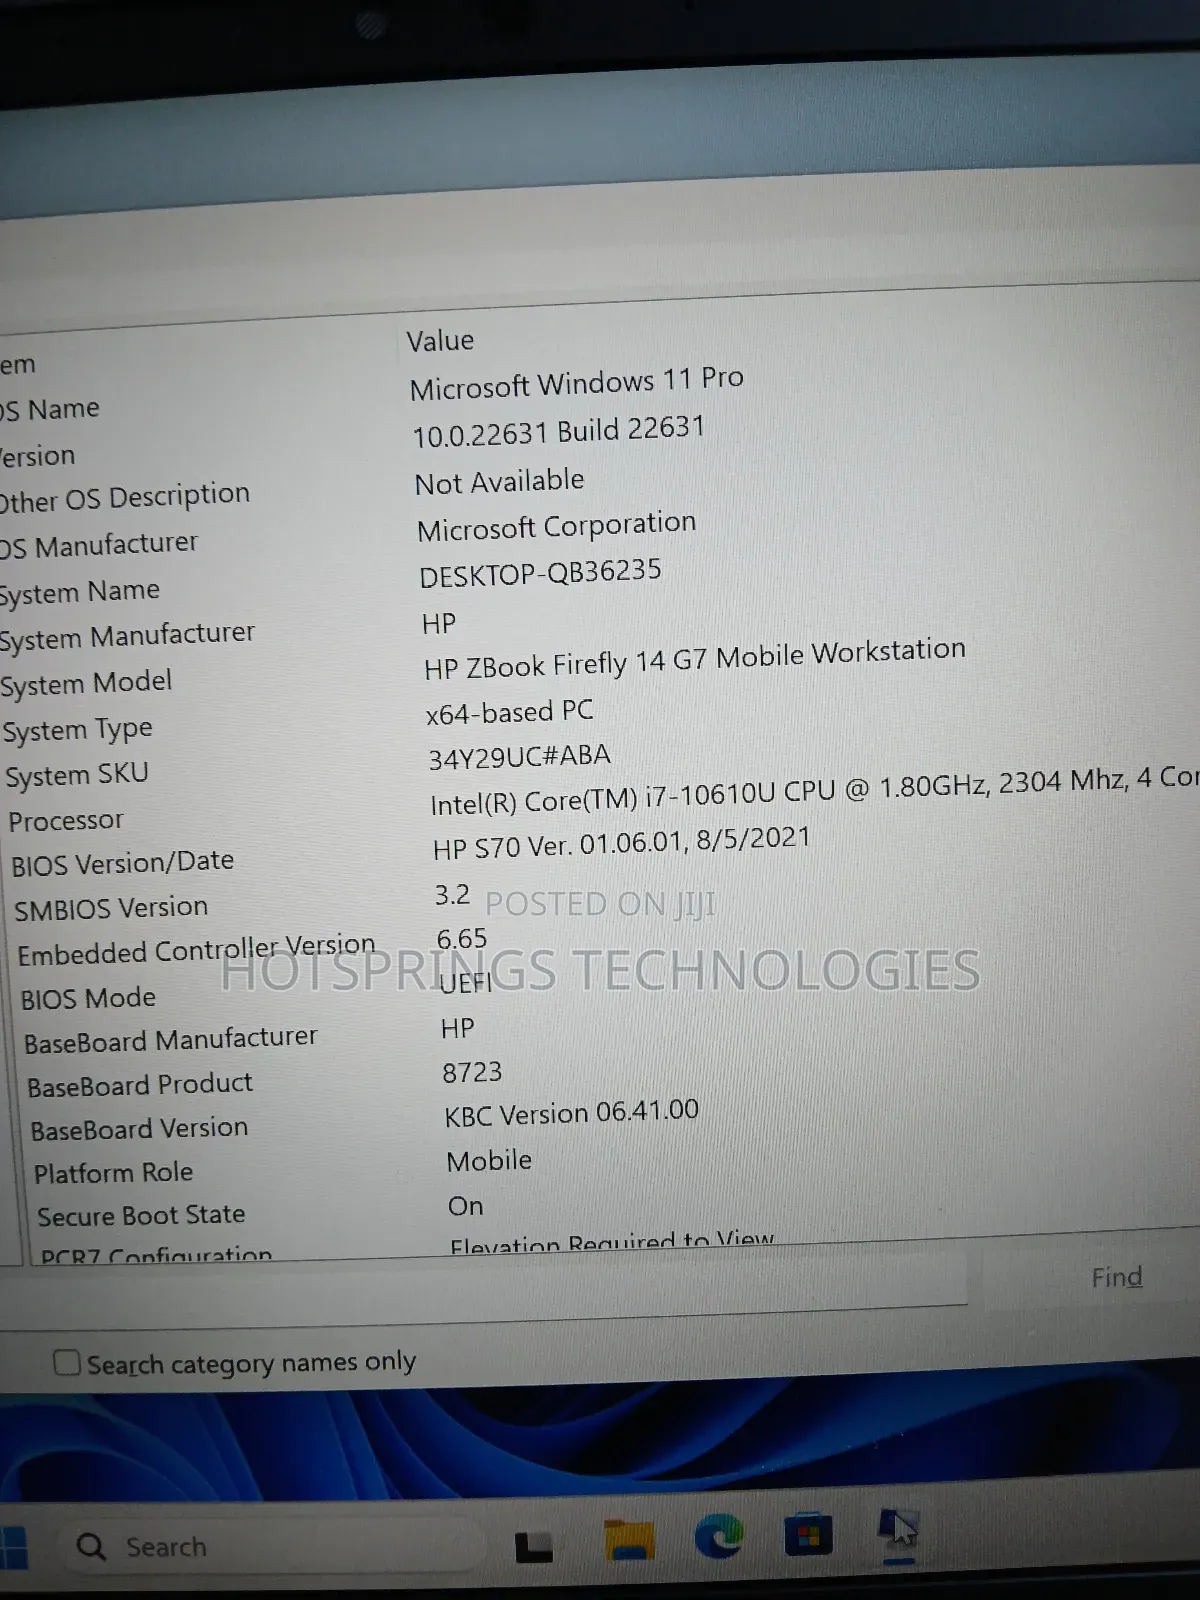This screenshot has height=1600, width=1200.
Task: Click the Intel Core i7-10610U processor value
Action: tap(815, 791)
